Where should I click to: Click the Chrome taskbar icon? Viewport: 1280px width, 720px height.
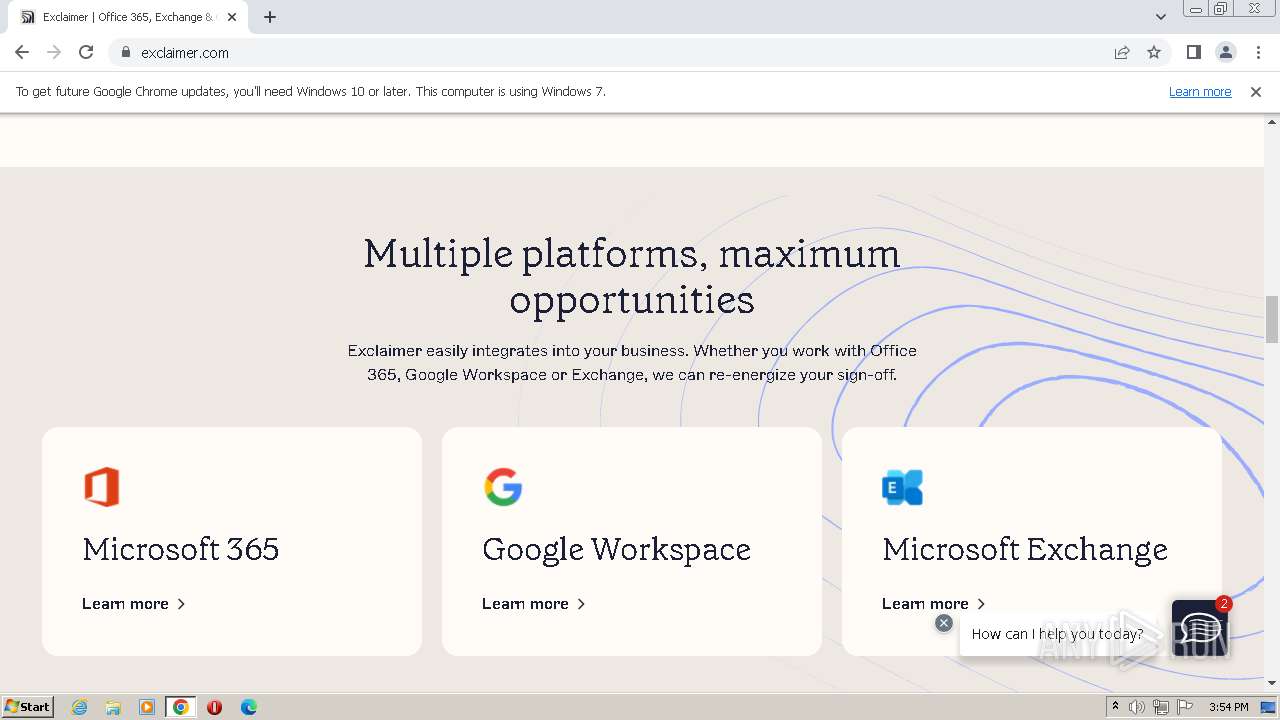tap(181, 707)
